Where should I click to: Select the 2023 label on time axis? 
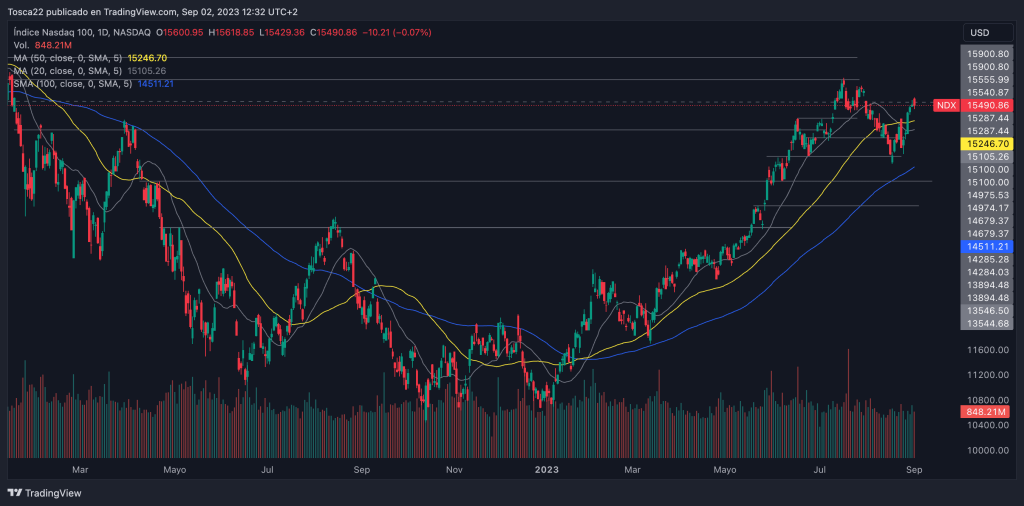[546, 468]
